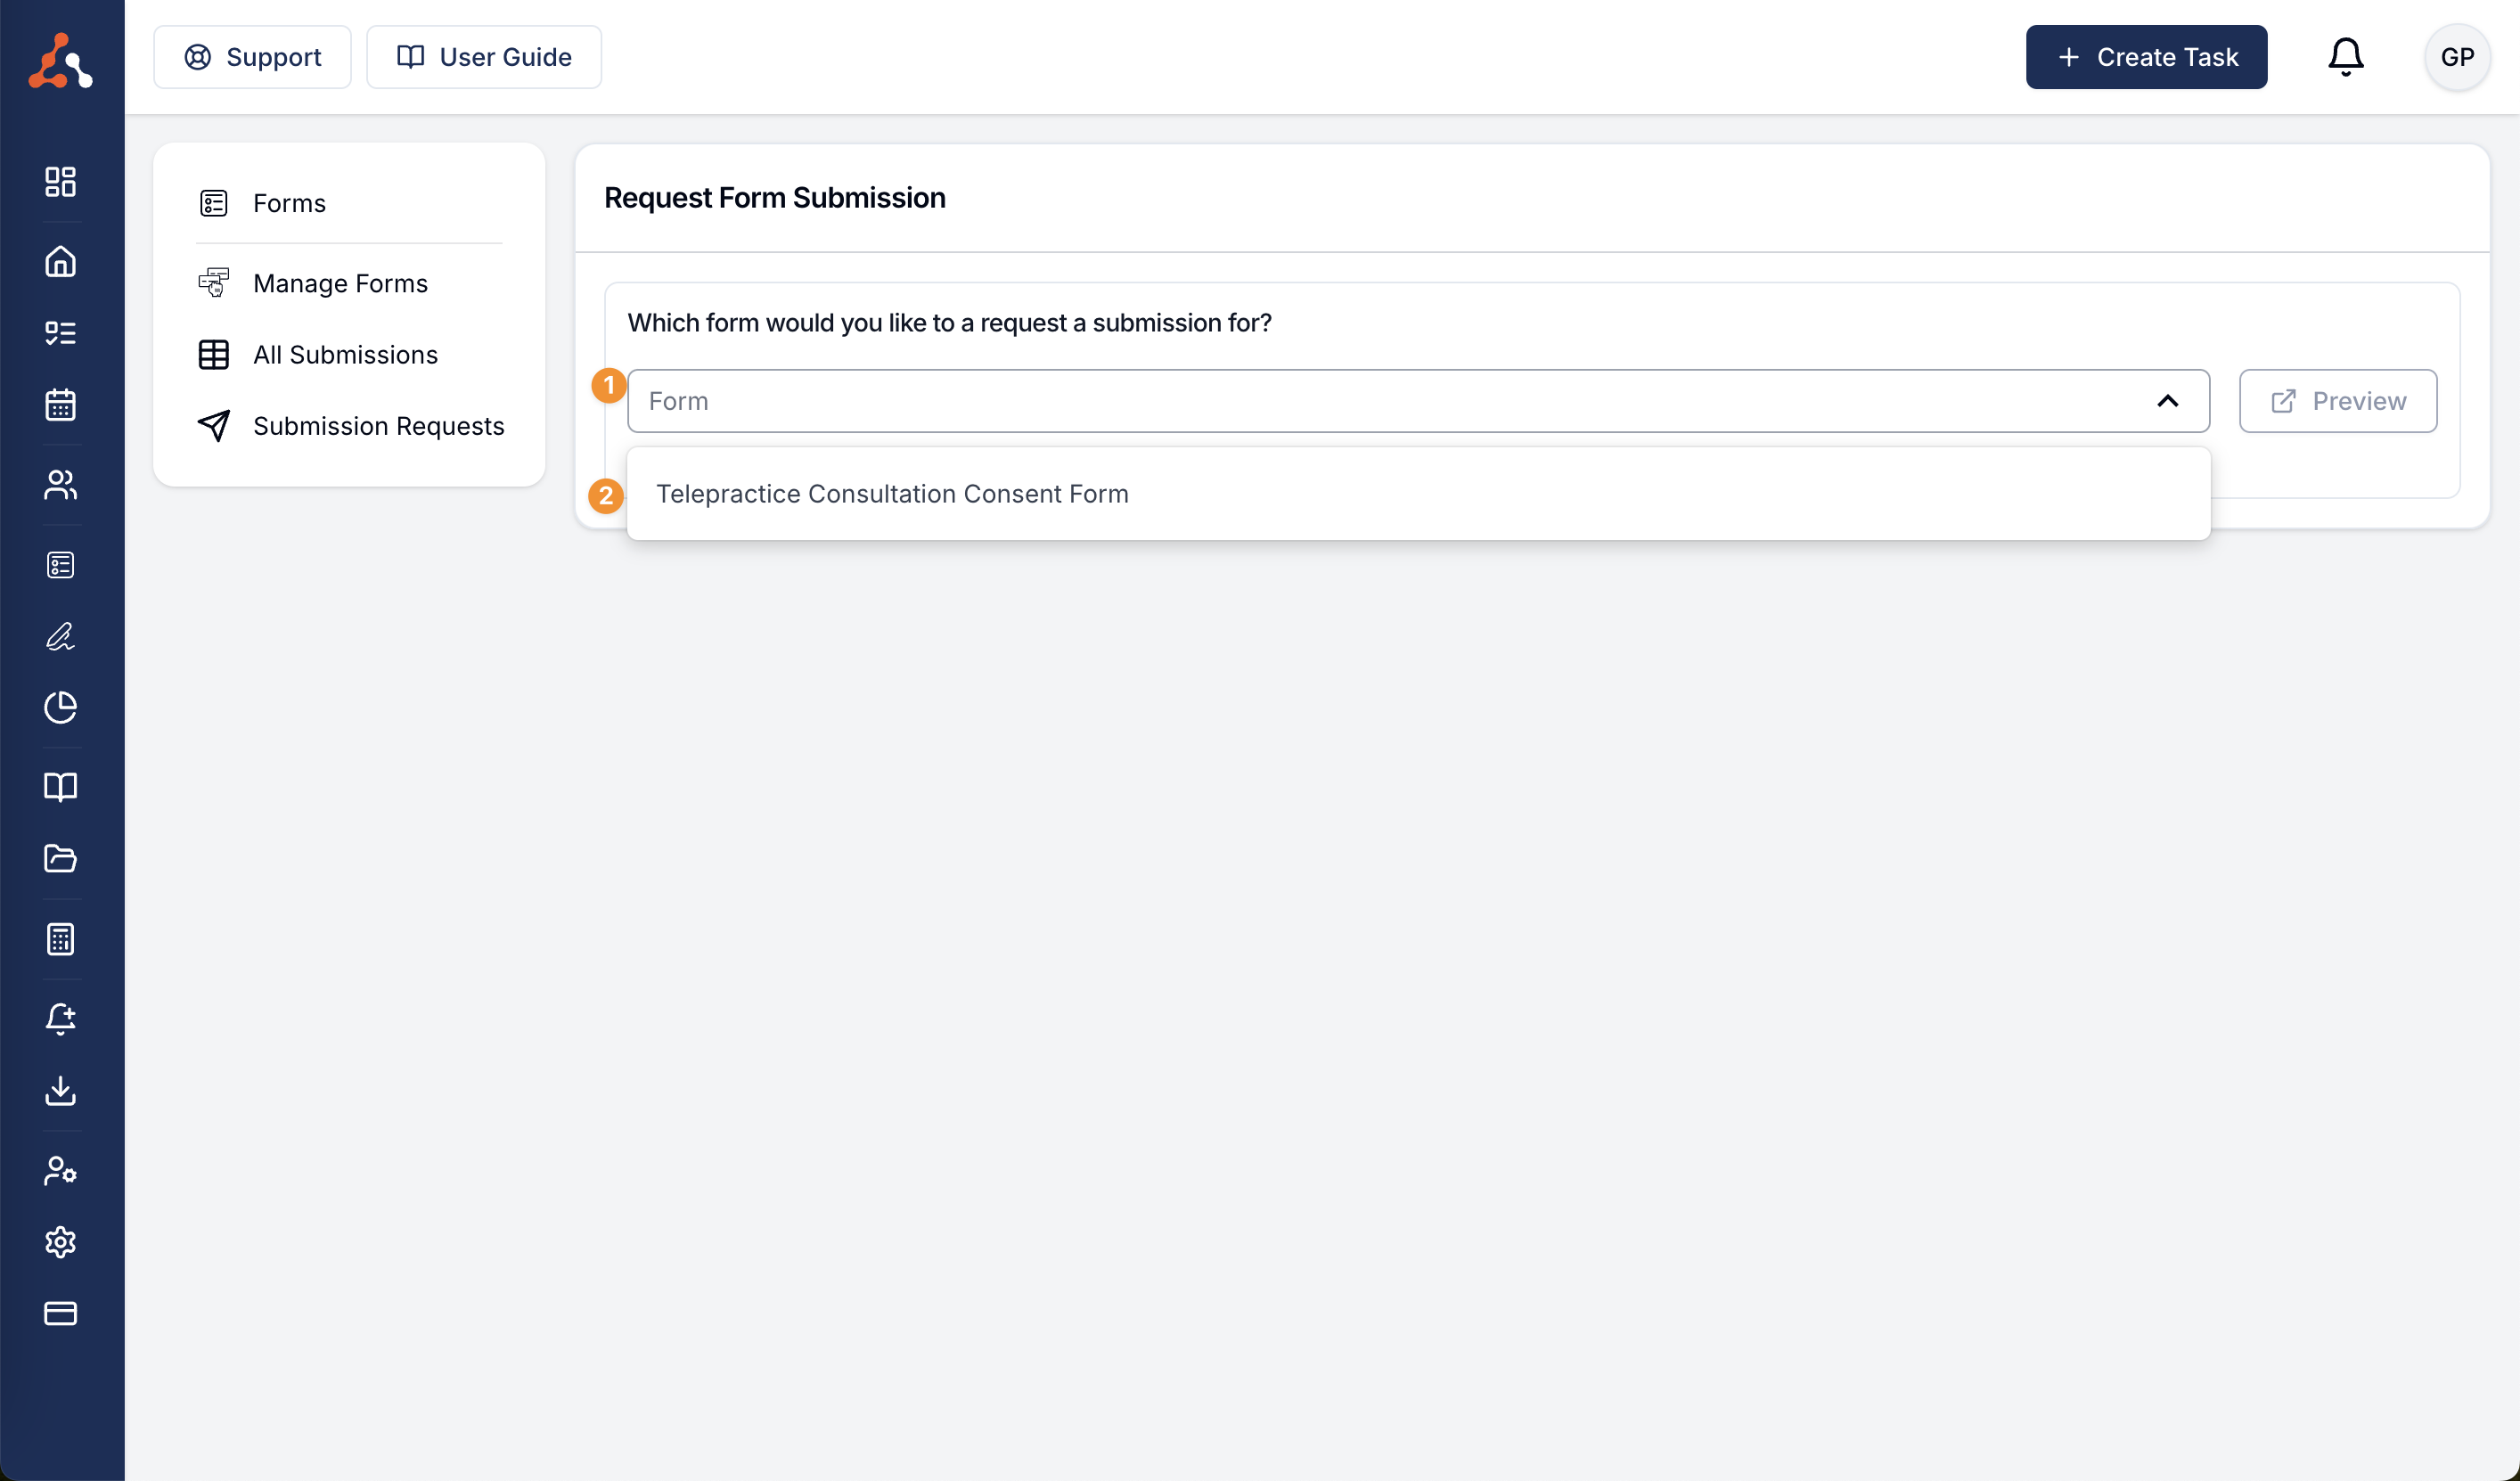Navigate to Manage Forms

point(340,283)
